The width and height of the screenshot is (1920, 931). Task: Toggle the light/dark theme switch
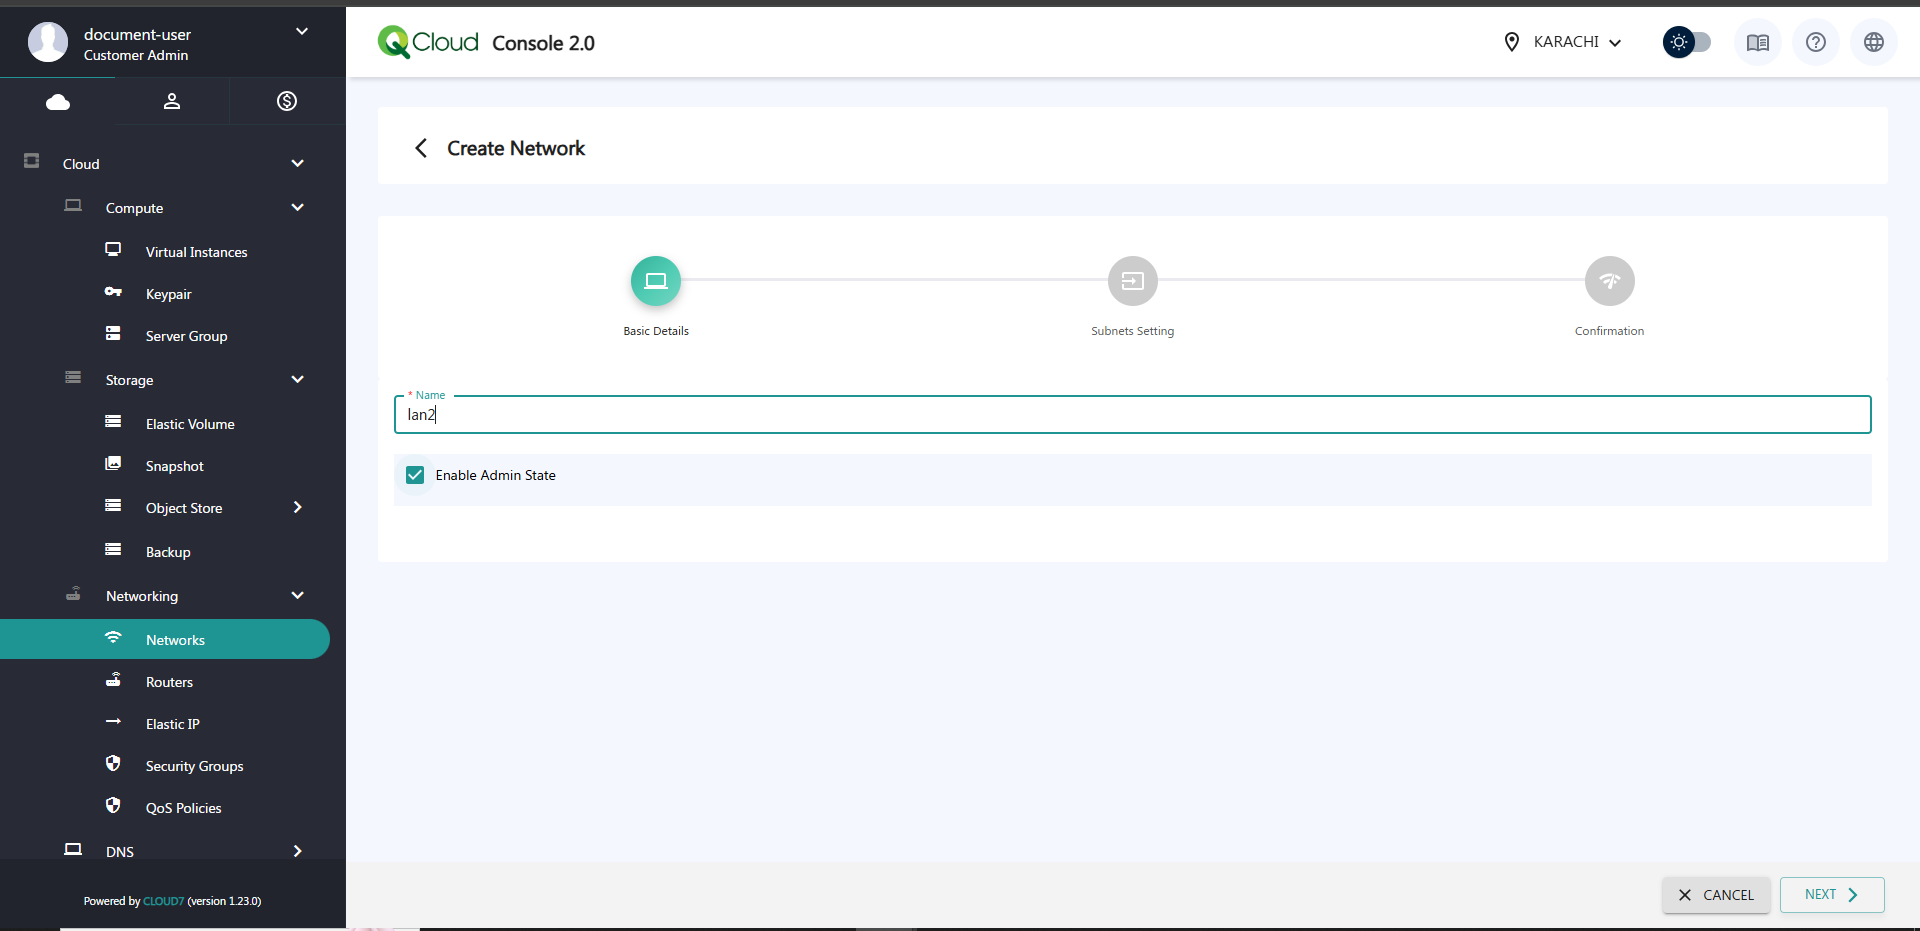point(1686,42)
